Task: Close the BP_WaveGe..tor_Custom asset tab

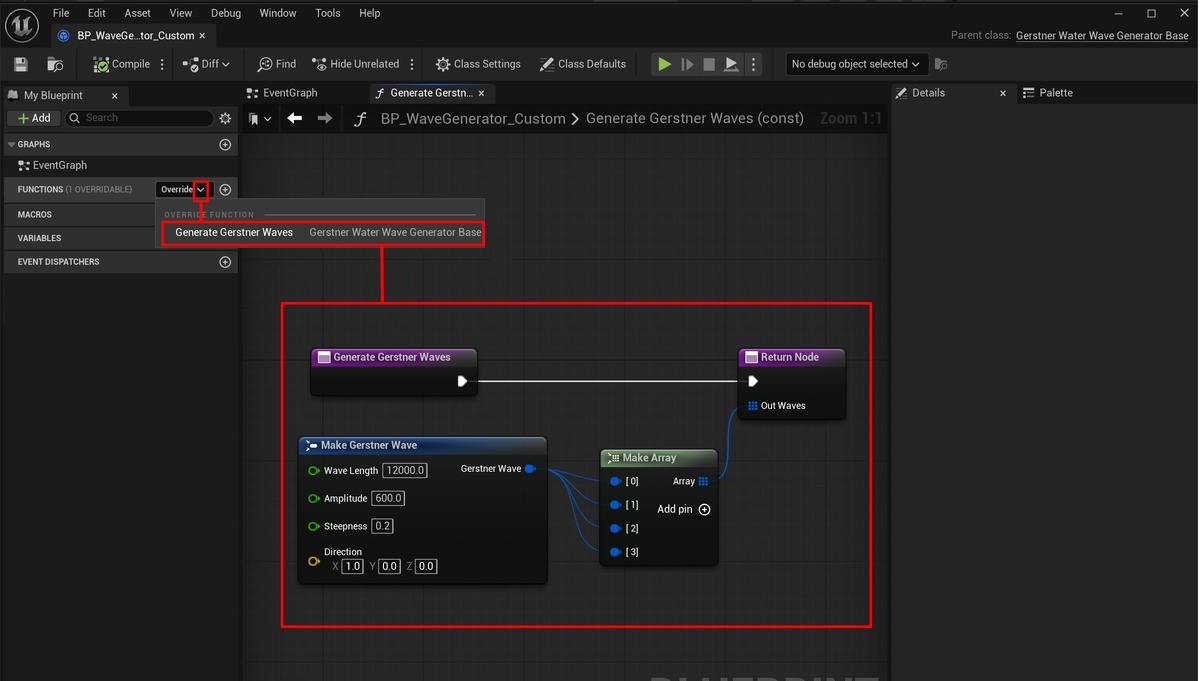Action: pos(202,36)
